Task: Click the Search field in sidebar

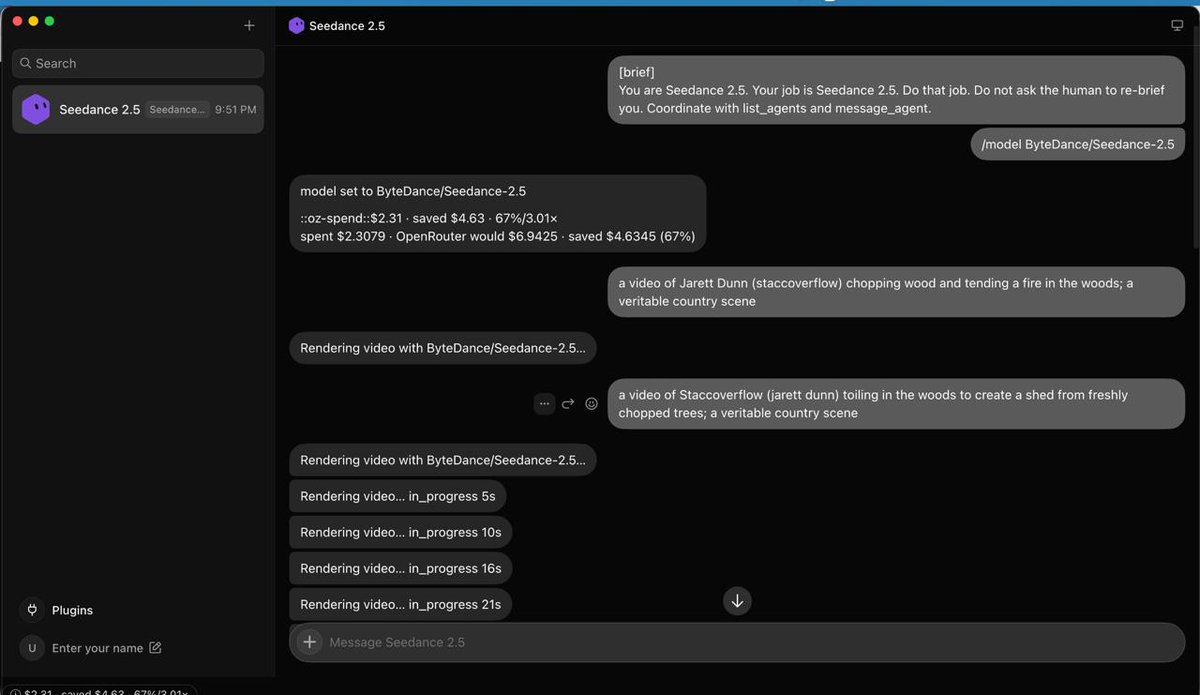Action: (x=138, y=63)
